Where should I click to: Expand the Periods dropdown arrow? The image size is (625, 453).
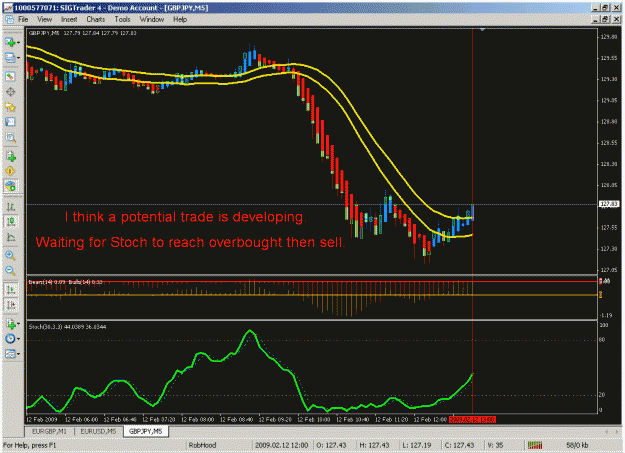tap(18, 339)
